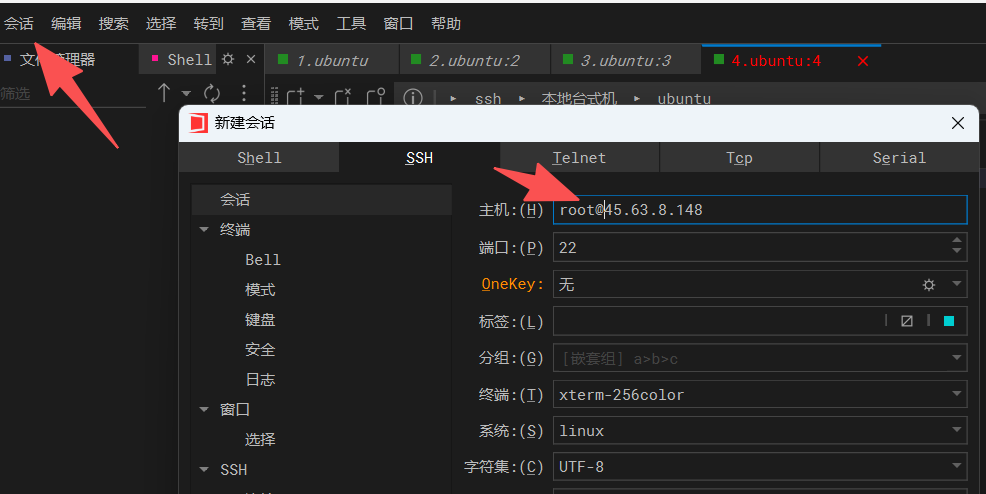Open the three-dot more options menu
The width and height of the screenshot is (986, 494).
244,93
